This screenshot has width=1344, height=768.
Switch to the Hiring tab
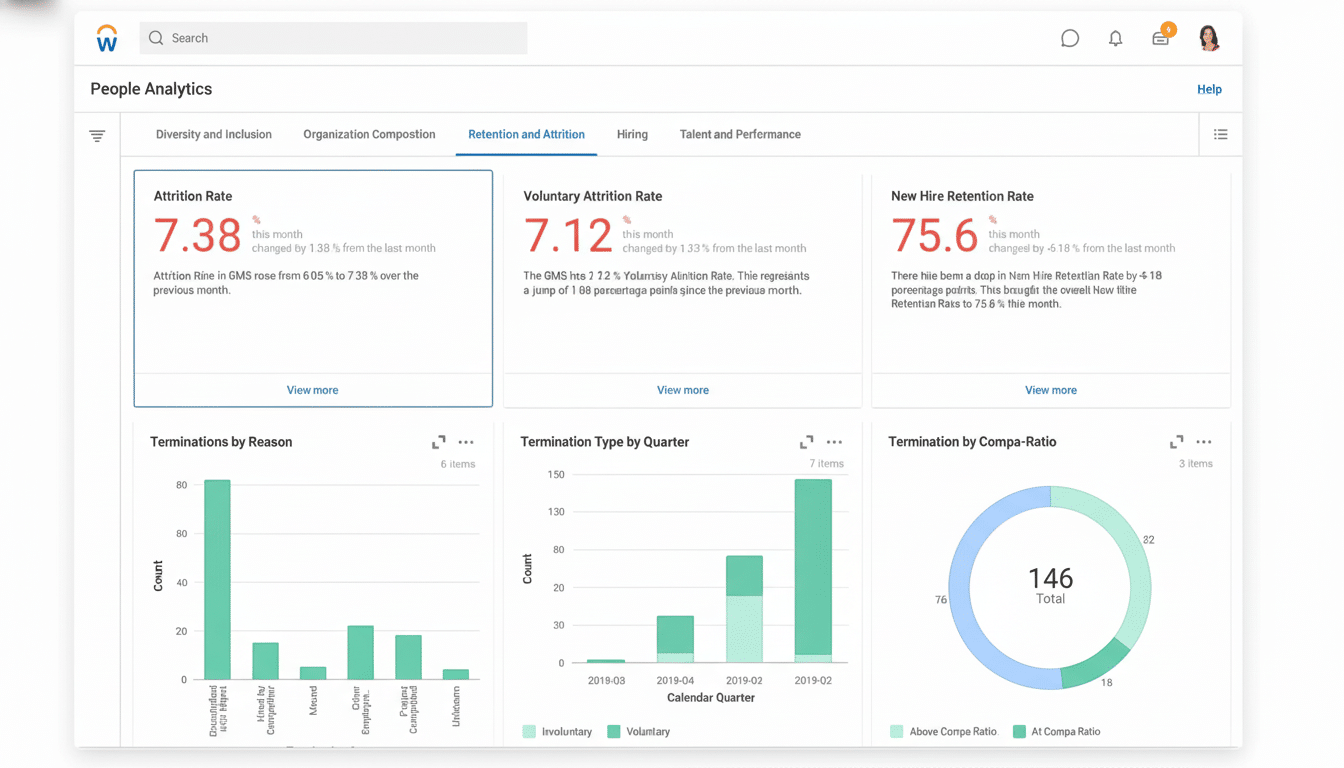click(632, 134)
